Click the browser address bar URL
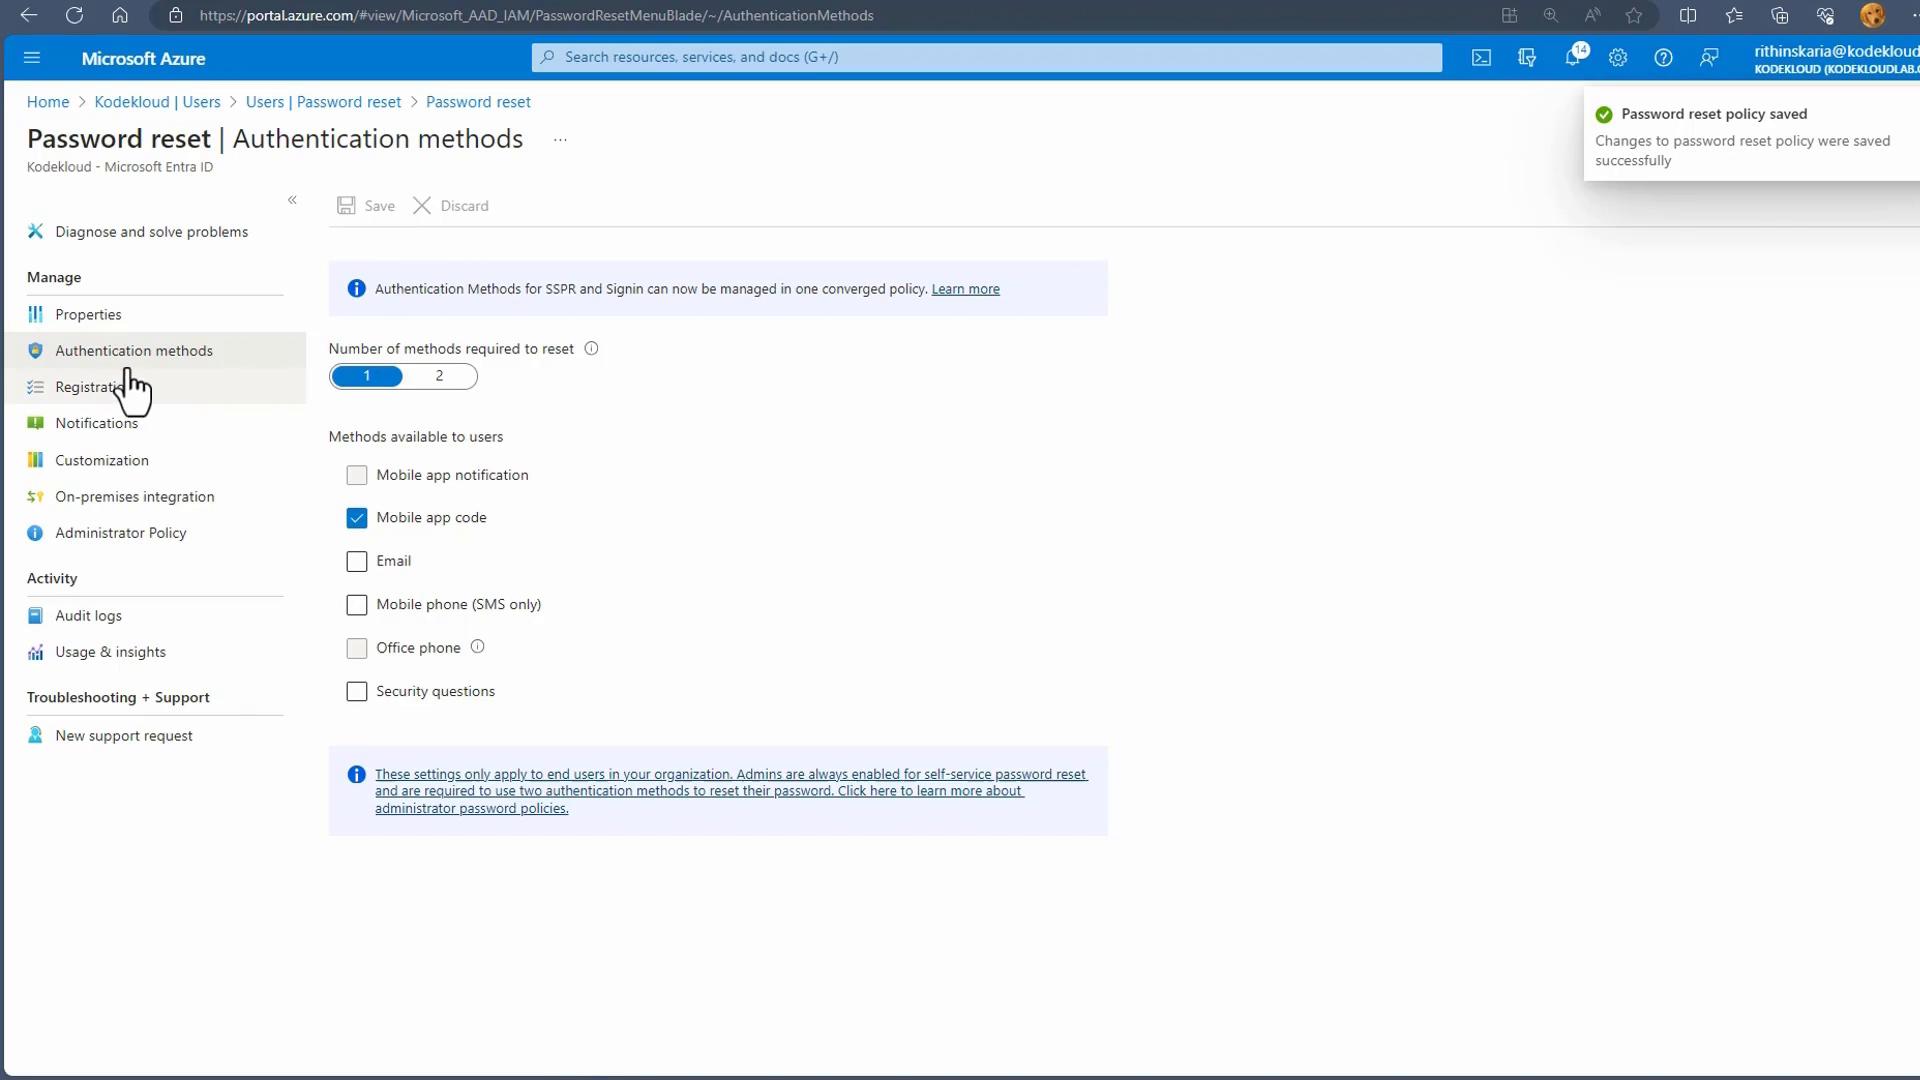 (x=536, y=15)
